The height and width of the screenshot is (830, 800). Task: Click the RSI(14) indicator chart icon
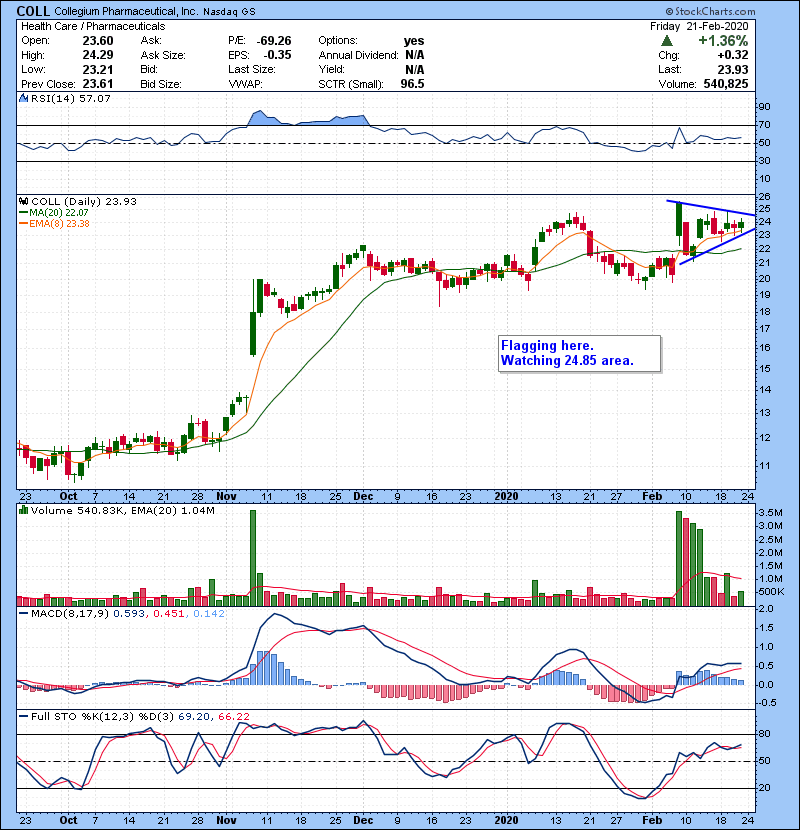point(23,98)
